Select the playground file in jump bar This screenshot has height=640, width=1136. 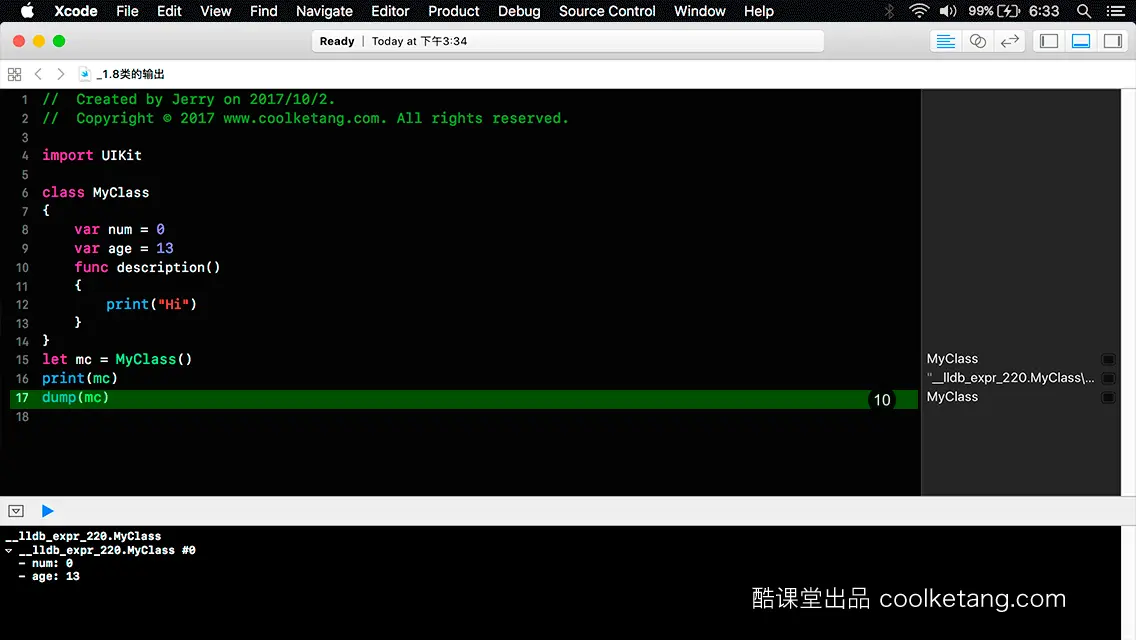(x=122, y=74)
